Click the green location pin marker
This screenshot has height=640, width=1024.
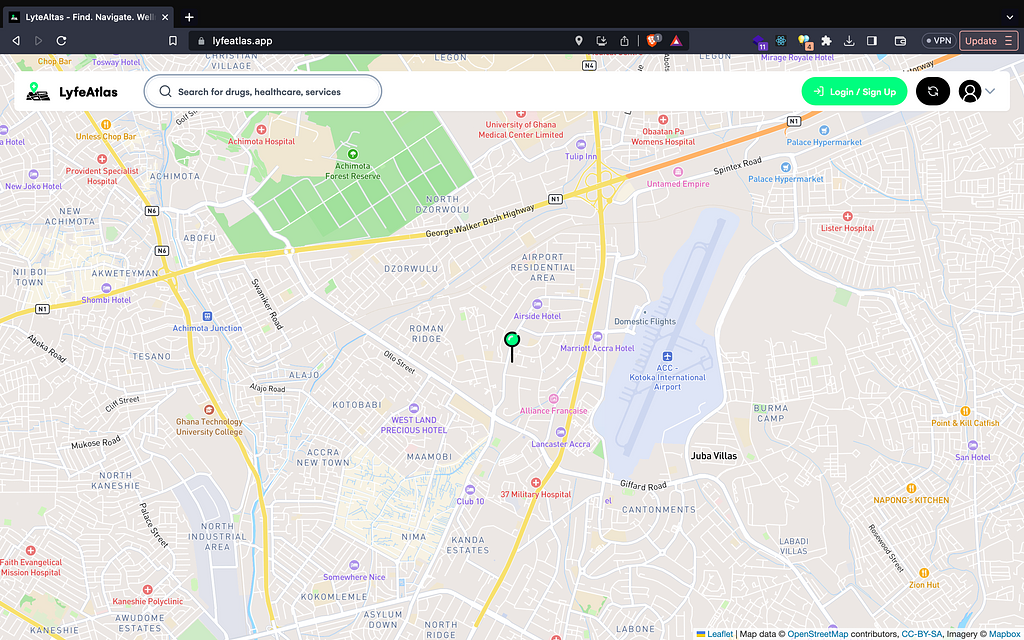[512, 341]
